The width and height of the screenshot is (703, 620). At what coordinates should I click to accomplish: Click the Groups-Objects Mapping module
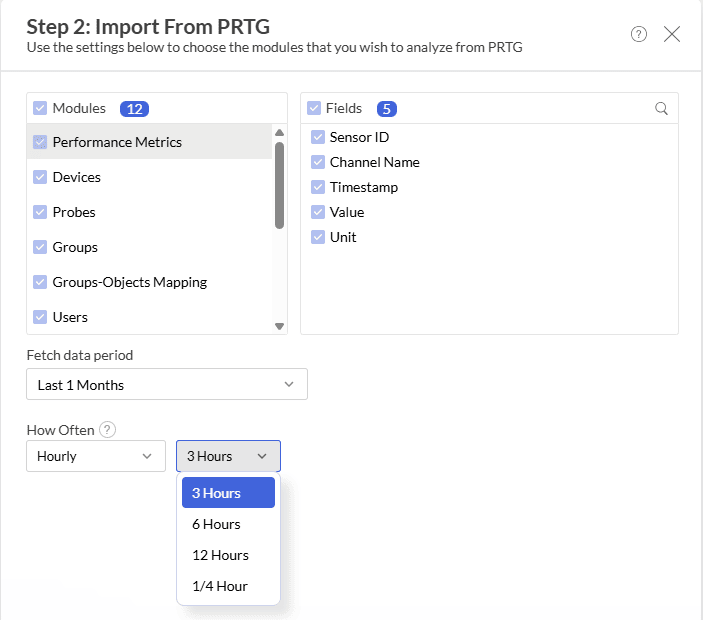(130, 282)
